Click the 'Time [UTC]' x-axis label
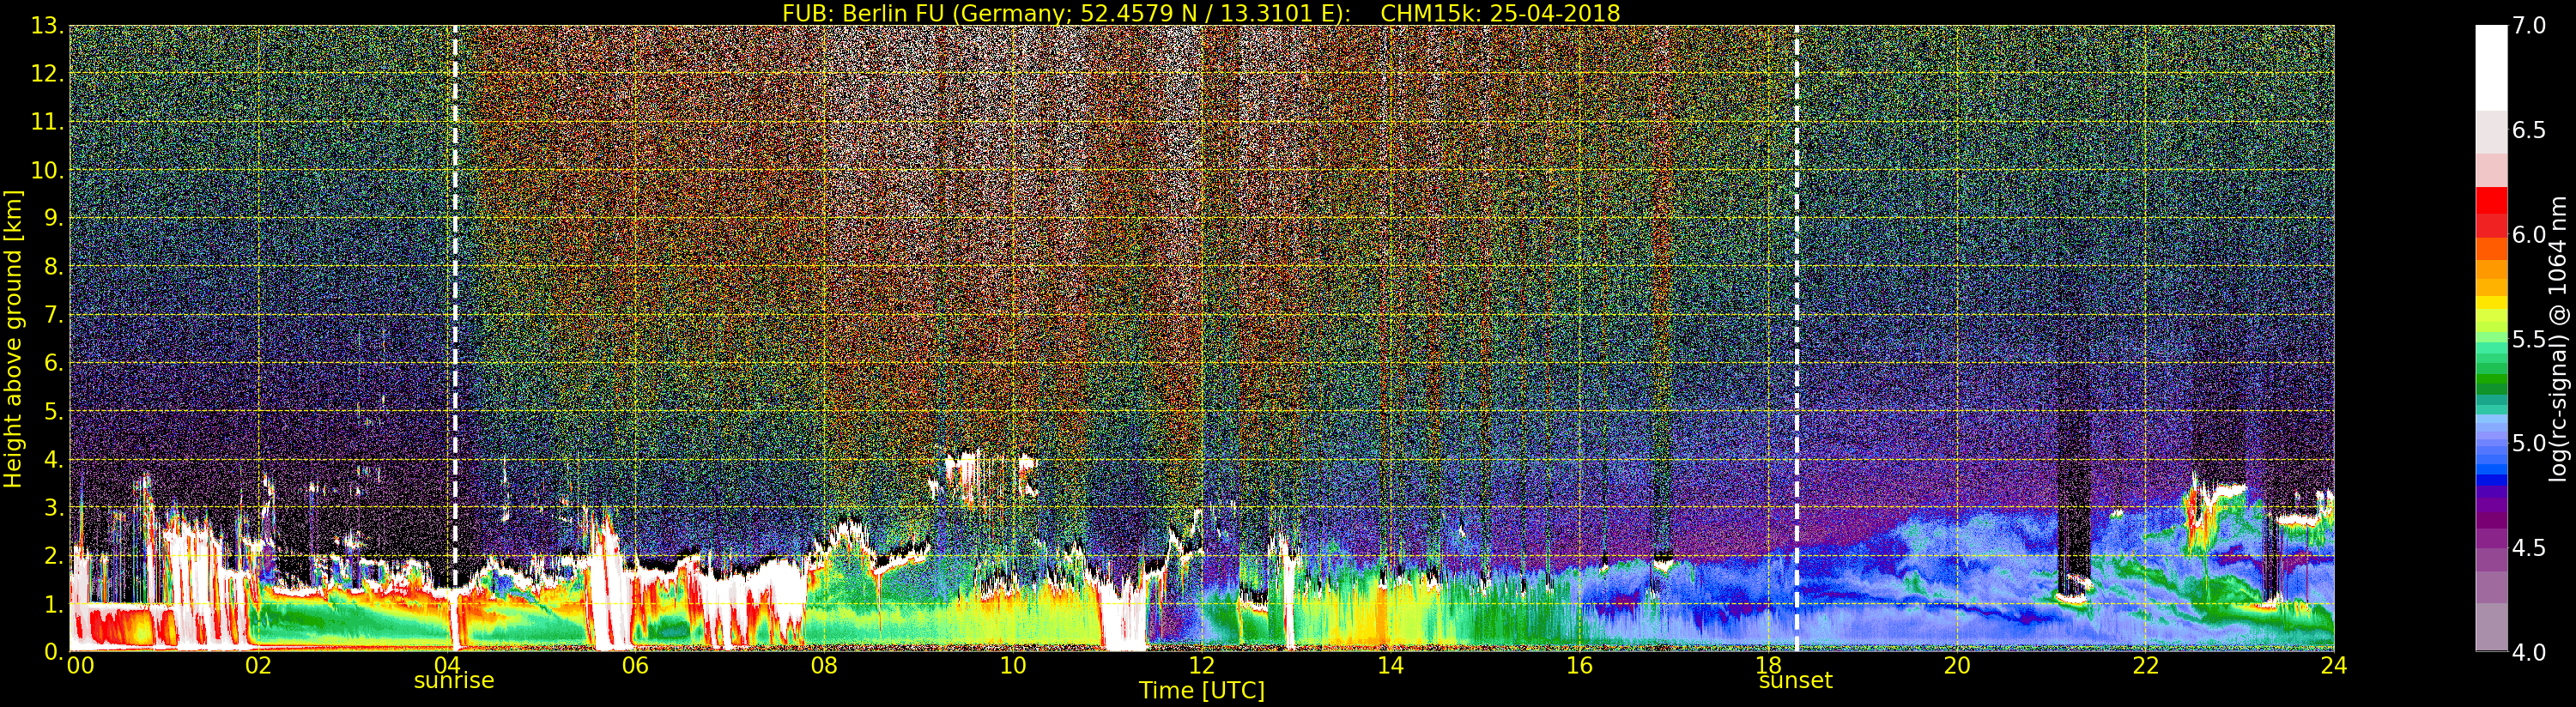Viewport: 2576px width, 707px height. tap(1201, 691)
